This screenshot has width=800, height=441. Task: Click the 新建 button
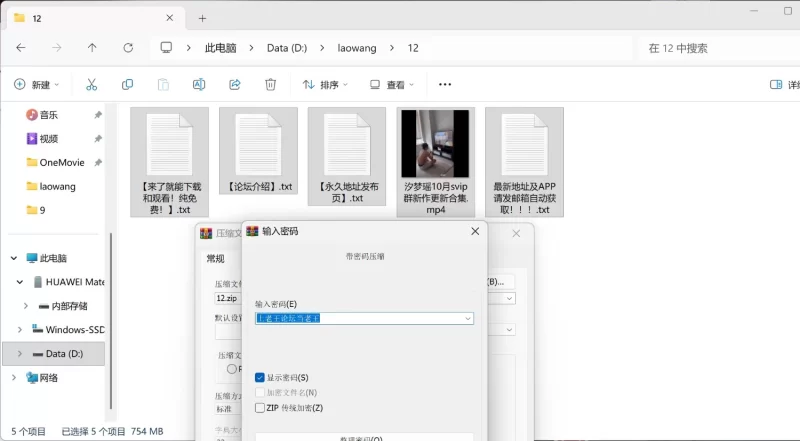[x=36, y=85]
